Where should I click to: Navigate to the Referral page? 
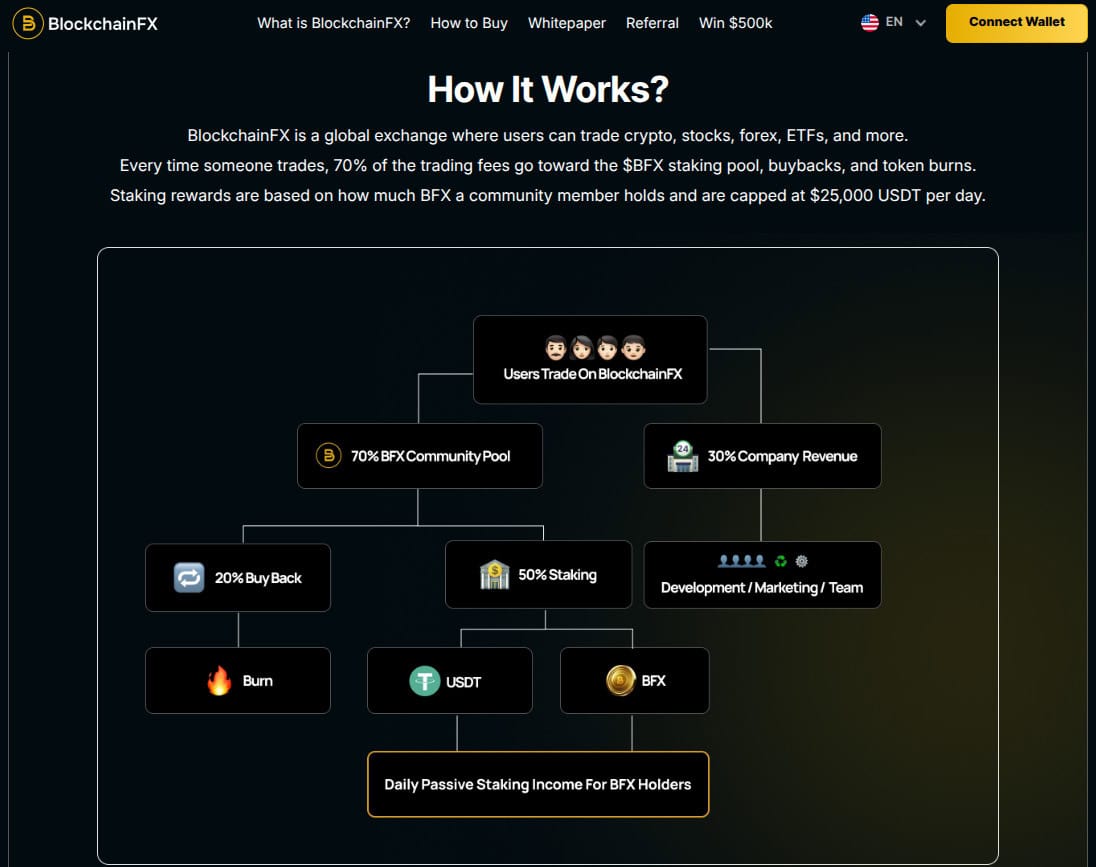click(652, 23)
